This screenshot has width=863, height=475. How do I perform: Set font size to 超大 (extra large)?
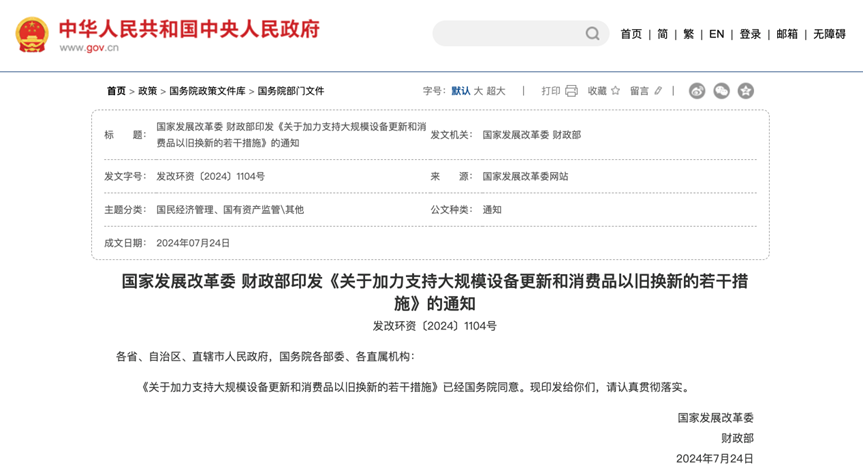[x=496, y=91]
